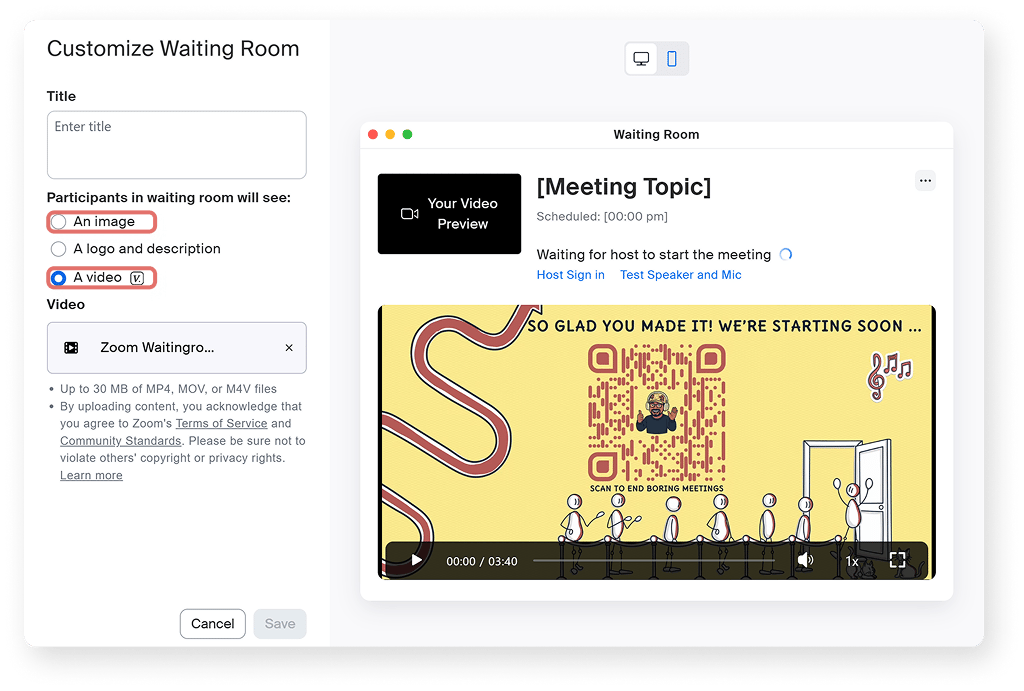Remove the Zoom Waitingro... video file
This screenshot has height=691, width=1024.
click(x=289, y=348)
